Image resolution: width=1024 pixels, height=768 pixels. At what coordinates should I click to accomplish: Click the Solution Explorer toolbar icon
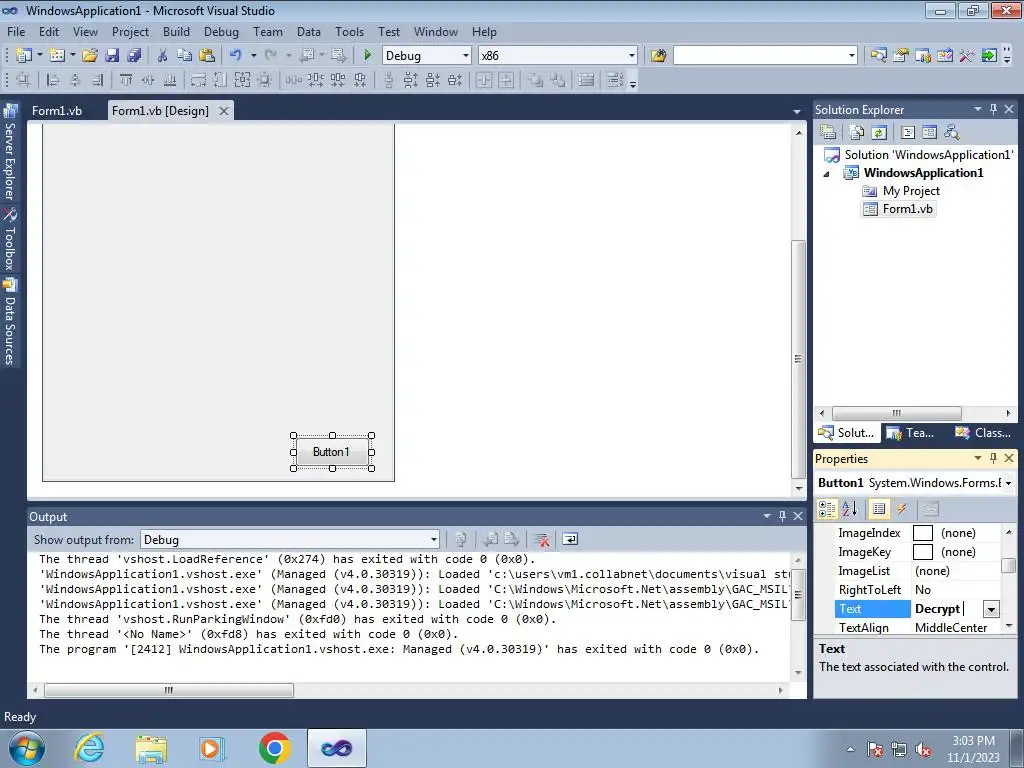click(x=878, y=56)
